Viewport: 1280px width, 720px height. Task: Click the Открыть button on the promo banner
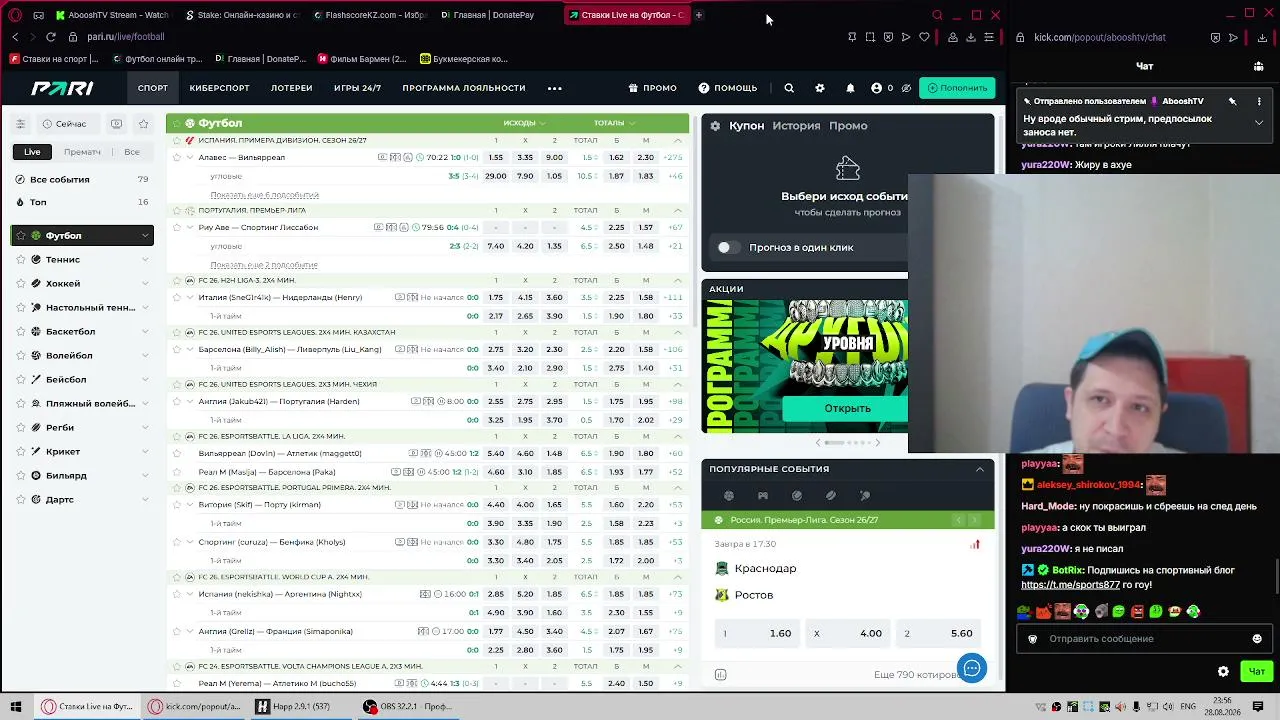(x=847, y=408)
